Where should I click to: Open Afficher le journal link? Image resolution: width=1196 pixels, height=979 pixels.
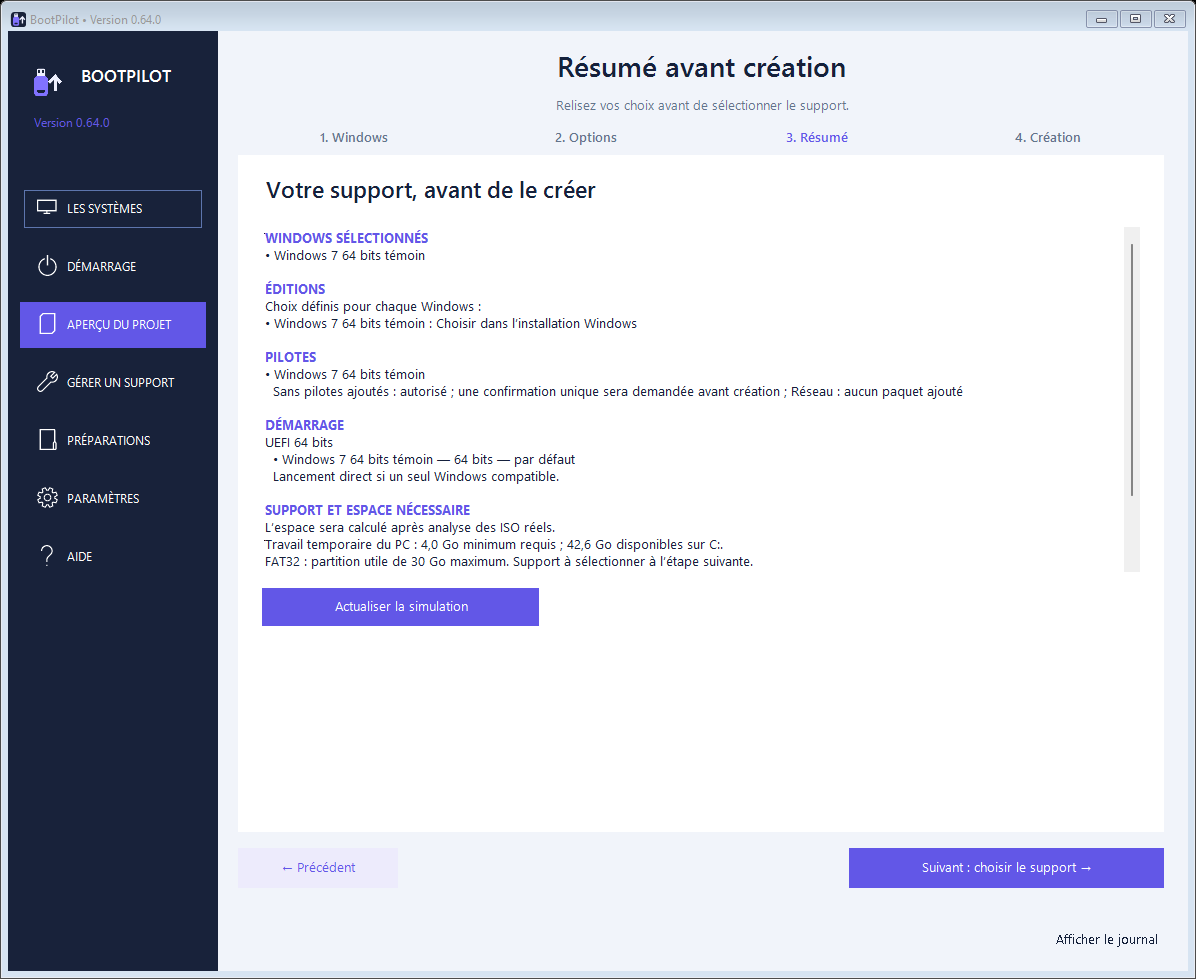pos(1107,939)
